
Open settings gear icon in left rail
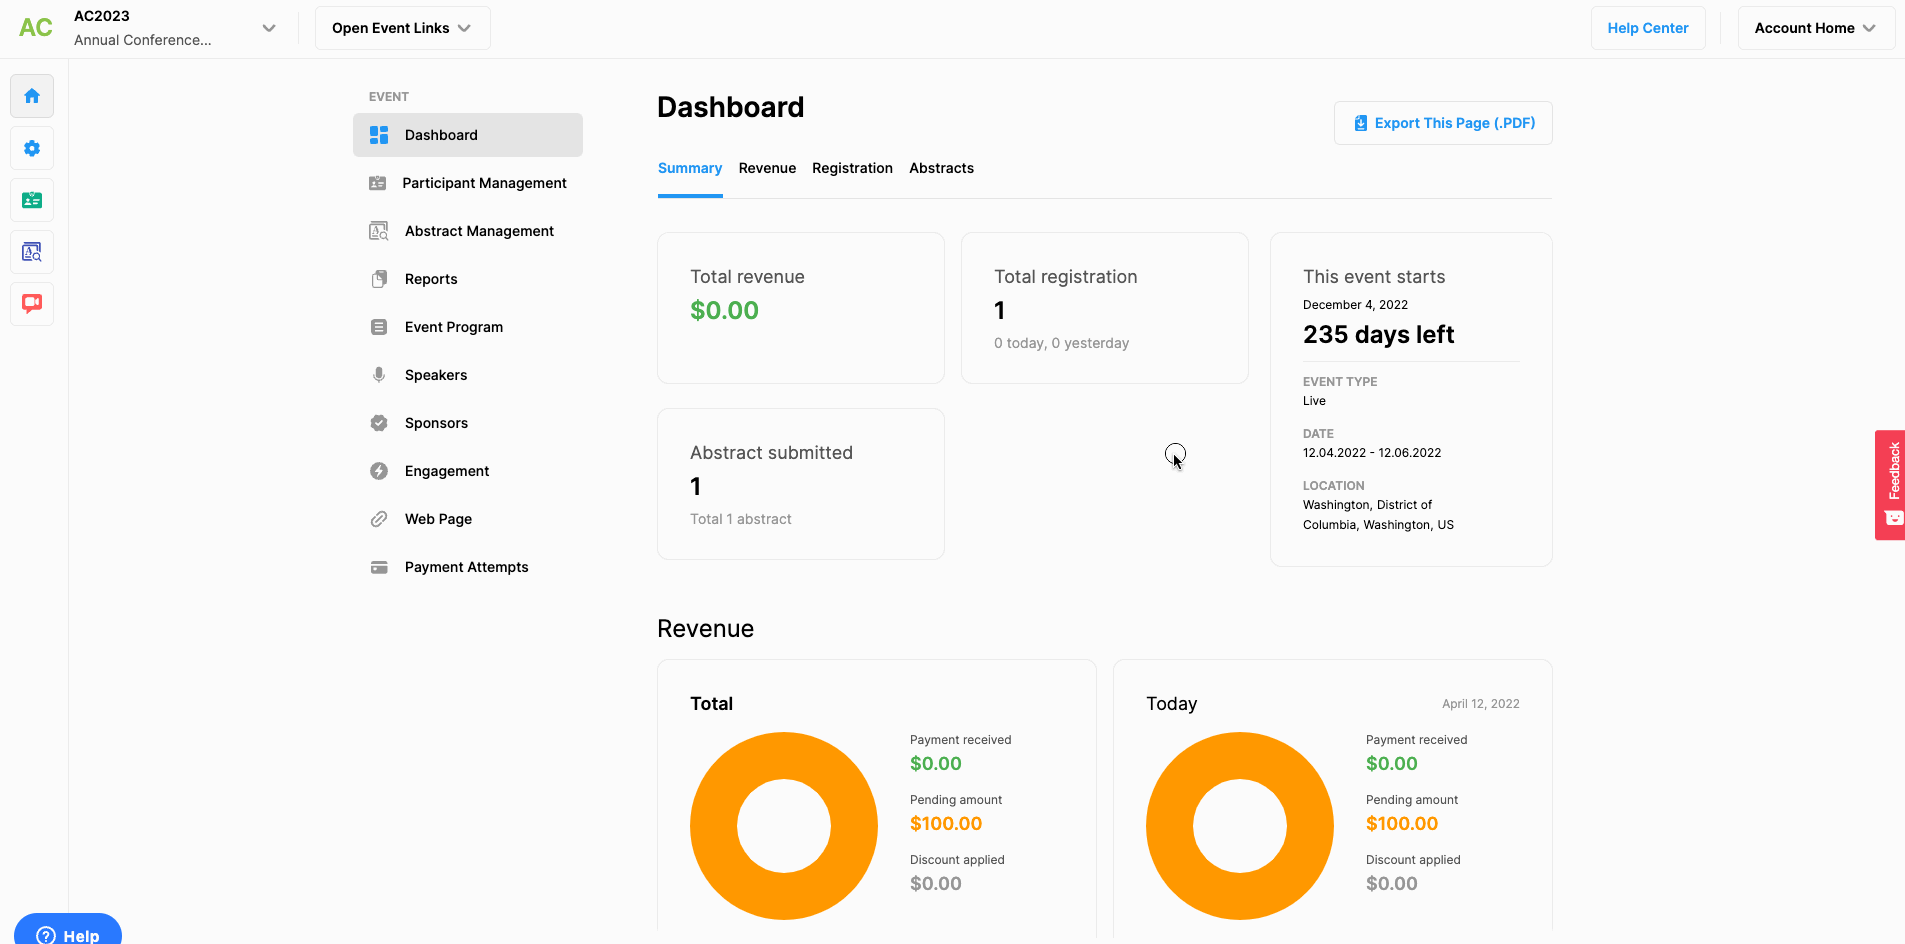32,148
